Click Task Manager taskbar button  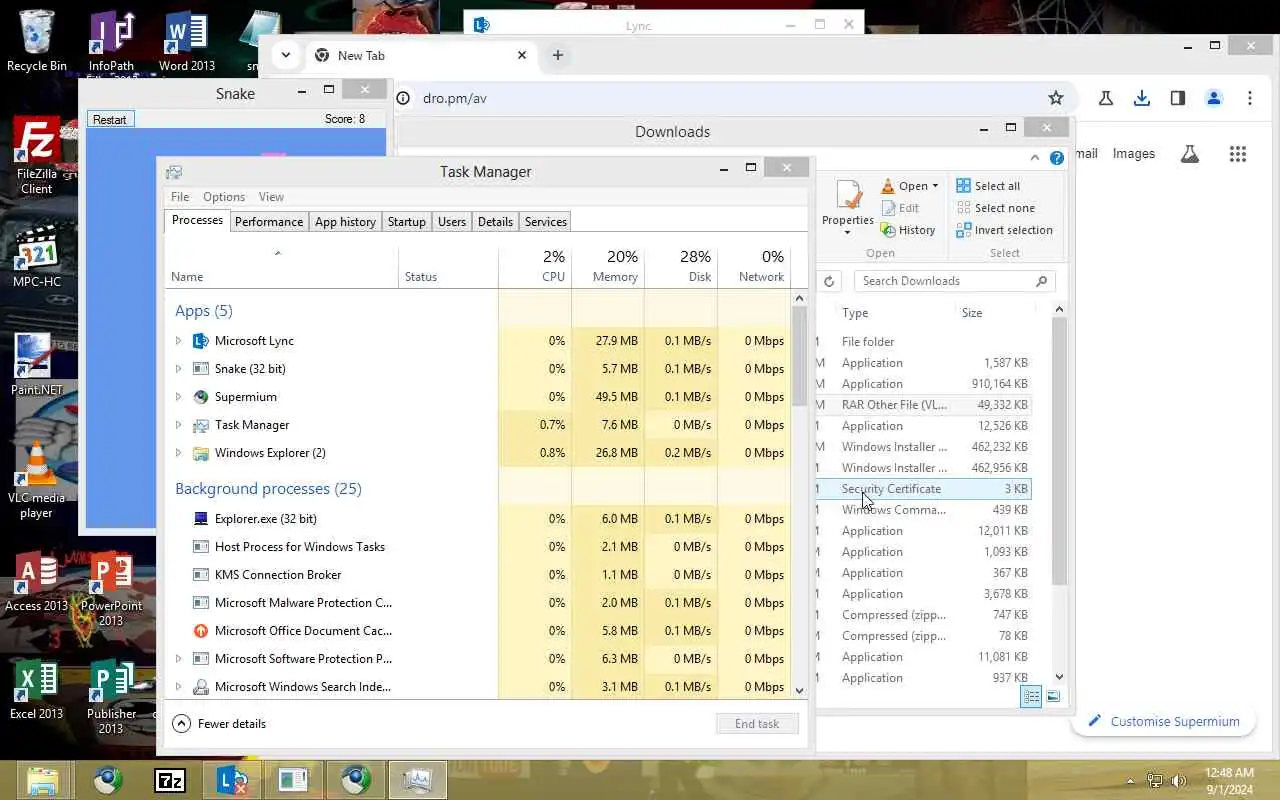point(417,780)
